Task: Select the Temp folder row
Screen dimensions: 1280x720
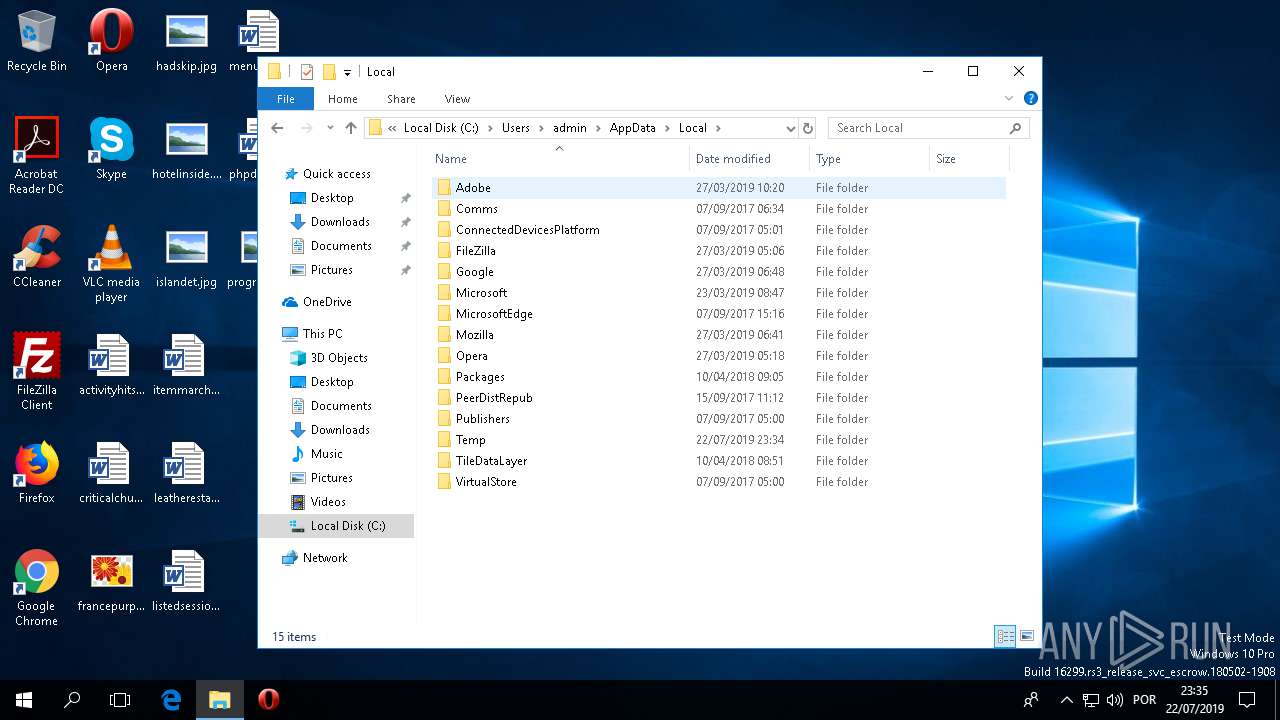Action: coord(719,440)
